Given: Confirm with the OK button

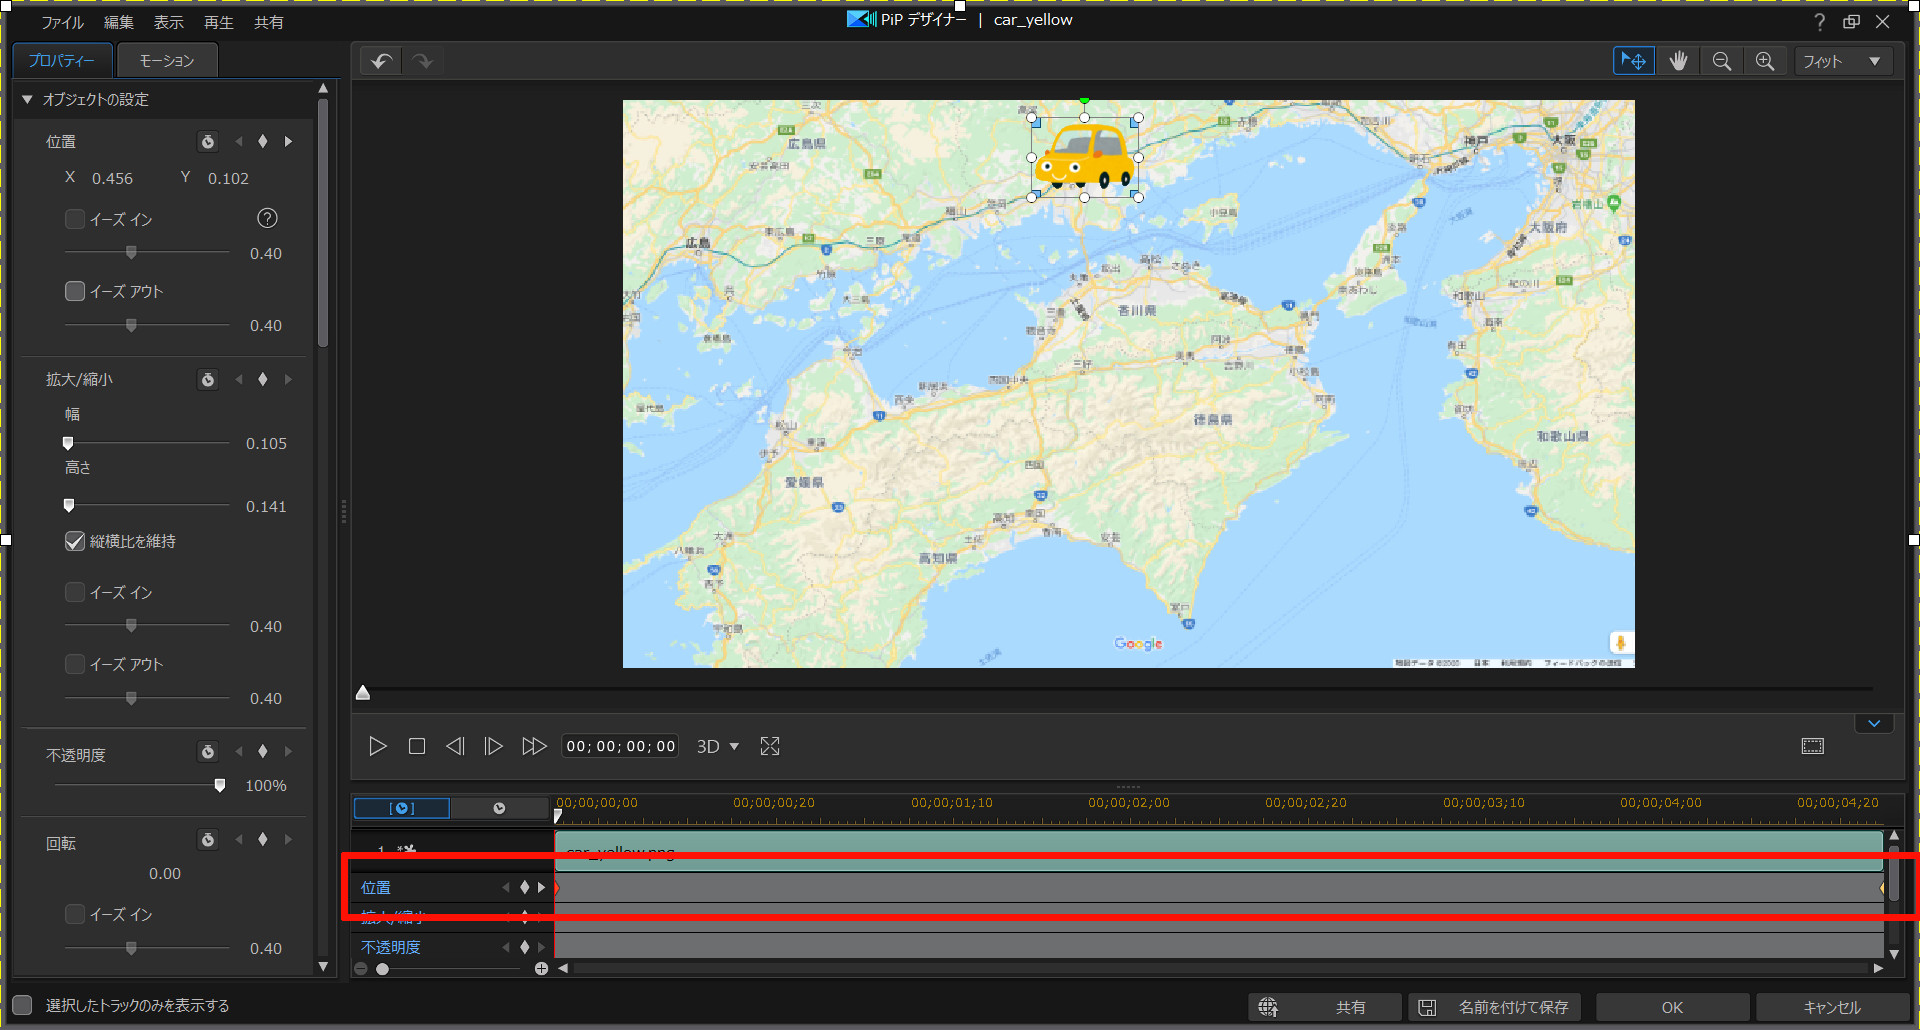Looking at the screenshot, I should click(x=1672, y=1007).
